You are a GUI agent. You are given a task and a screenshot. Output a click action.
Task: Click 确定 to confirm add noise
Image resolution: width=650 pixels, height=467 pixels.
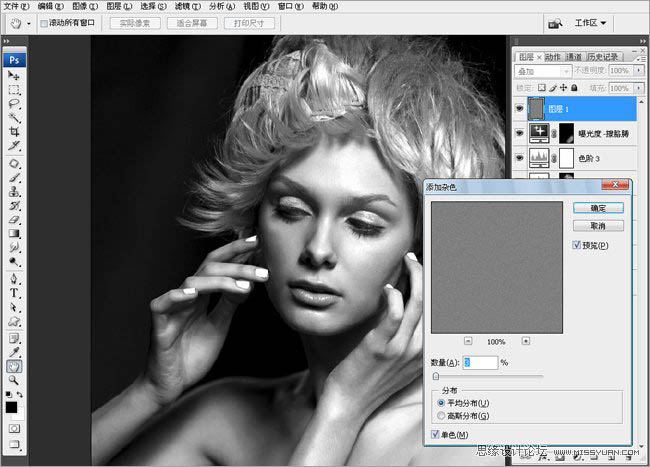[599, 207]
